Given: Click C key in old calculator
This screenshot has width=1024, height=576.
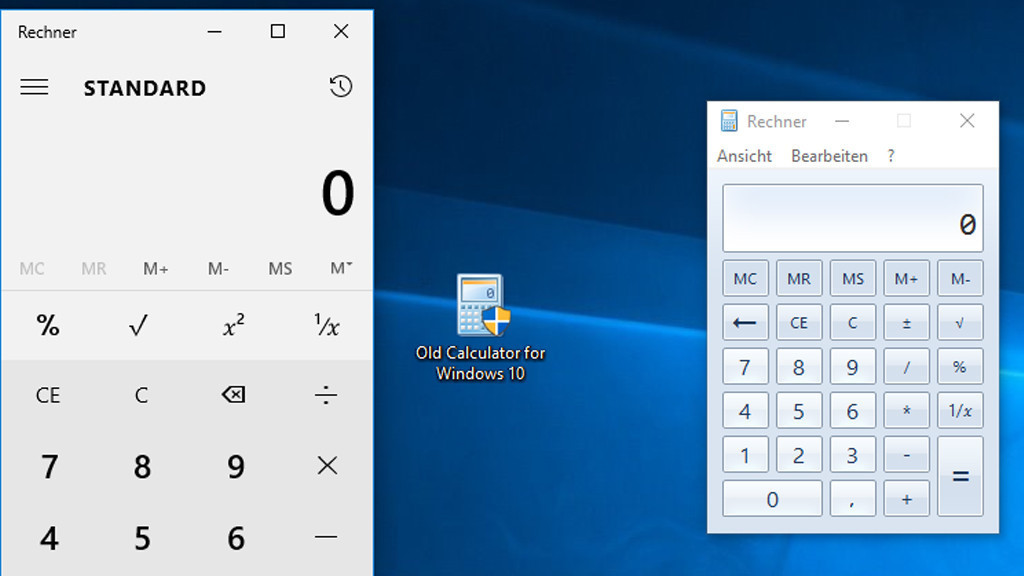Looking at the screenshot, I should coord(852,323).
